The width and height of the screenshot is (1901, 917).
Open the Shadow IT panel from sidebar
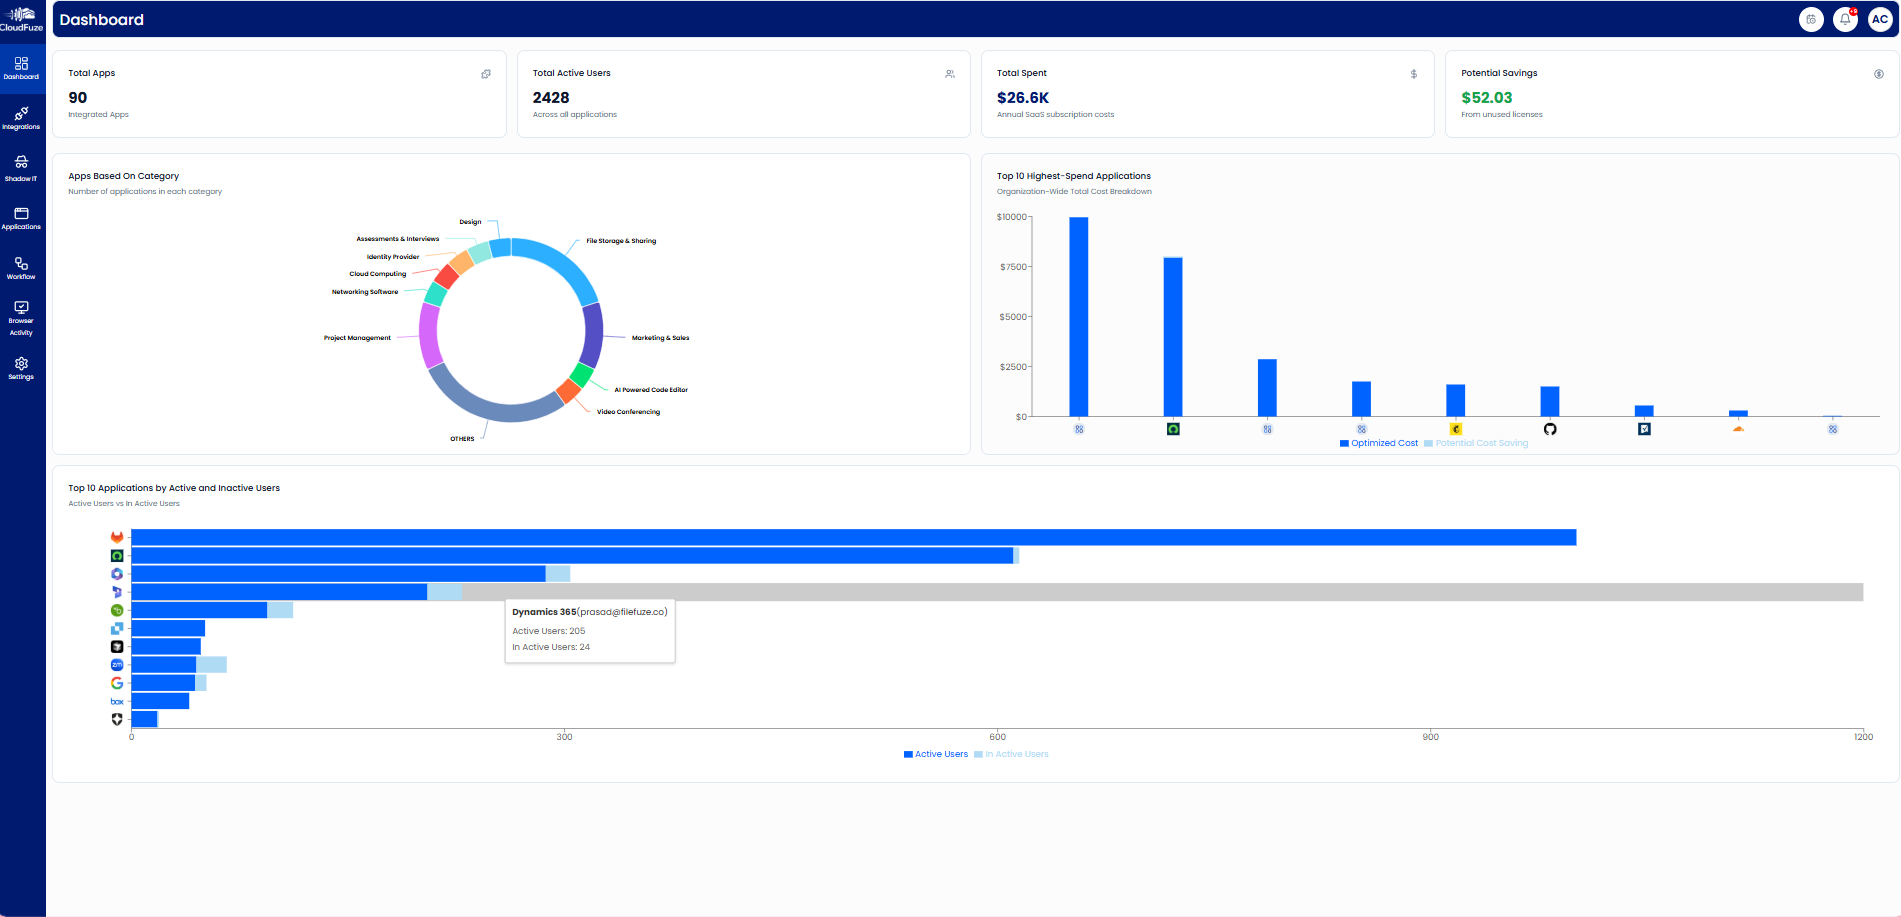coord(21,168)
